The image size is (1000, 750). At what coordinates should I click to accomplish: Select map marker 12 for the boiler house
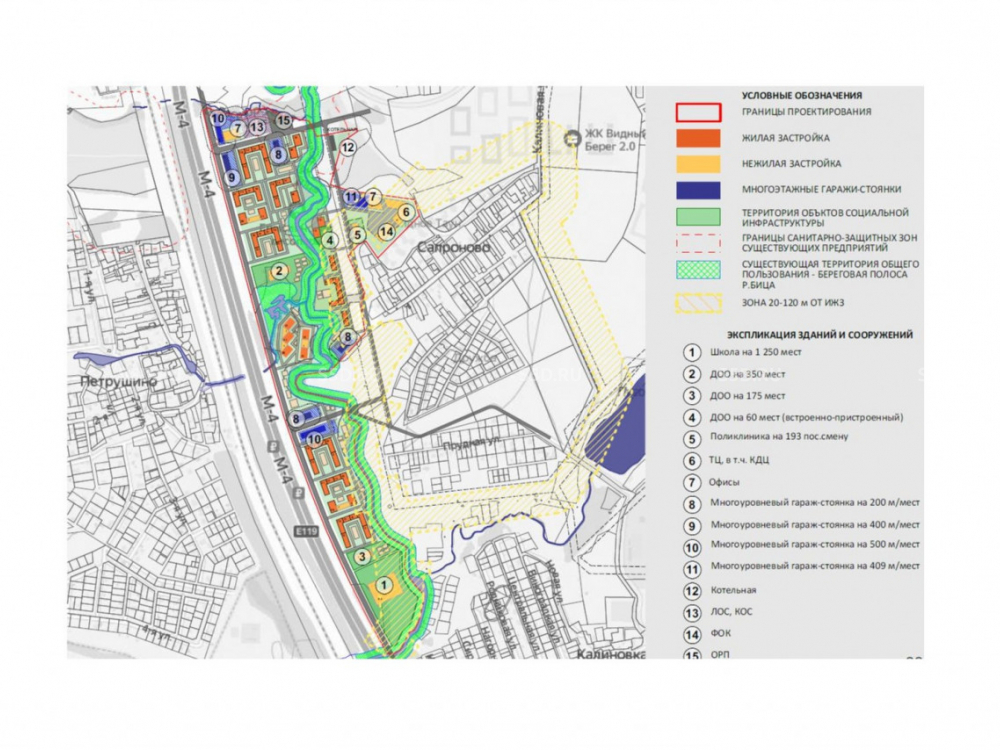(348, 147)
